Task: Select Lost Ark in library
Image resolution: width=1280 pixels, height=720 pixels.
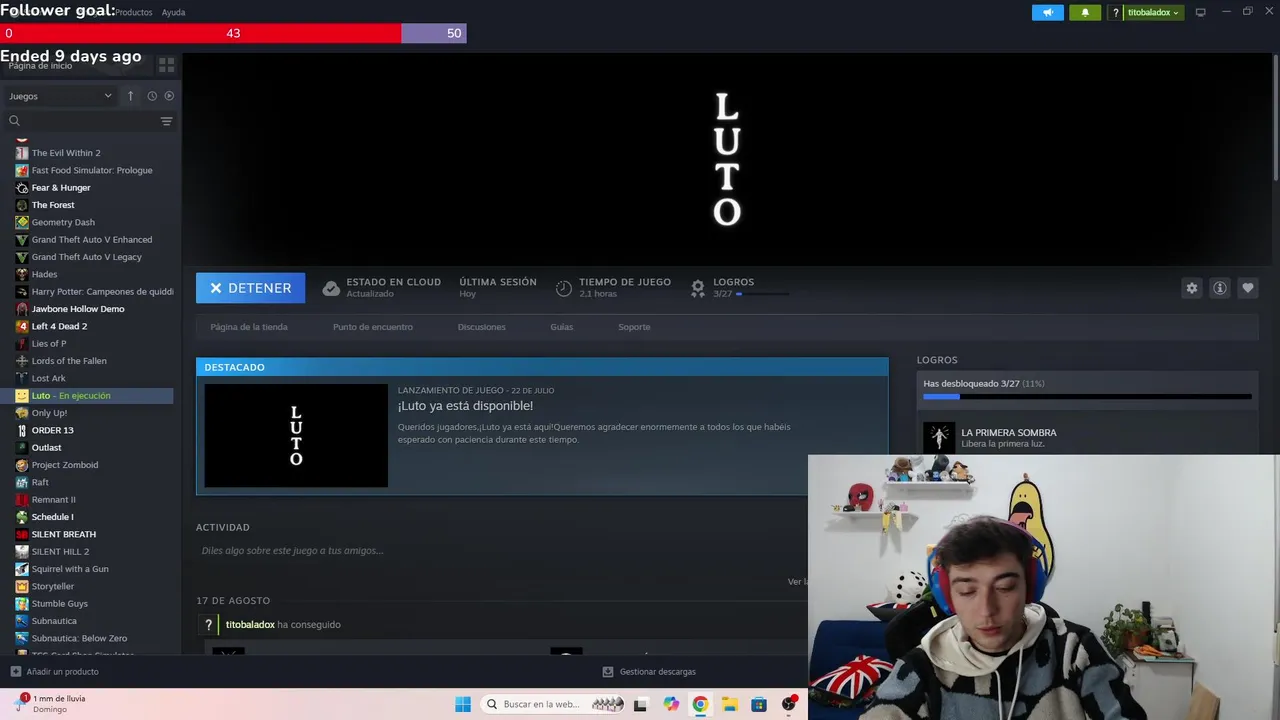Action: (48, 378)
